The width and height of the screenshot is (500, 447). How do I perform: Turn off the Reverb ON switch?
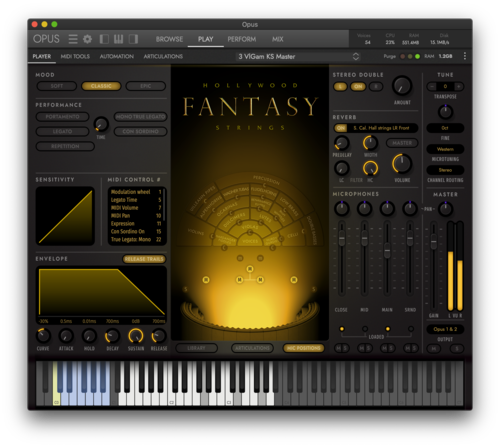pyautogui.click(x=341, y=128)
